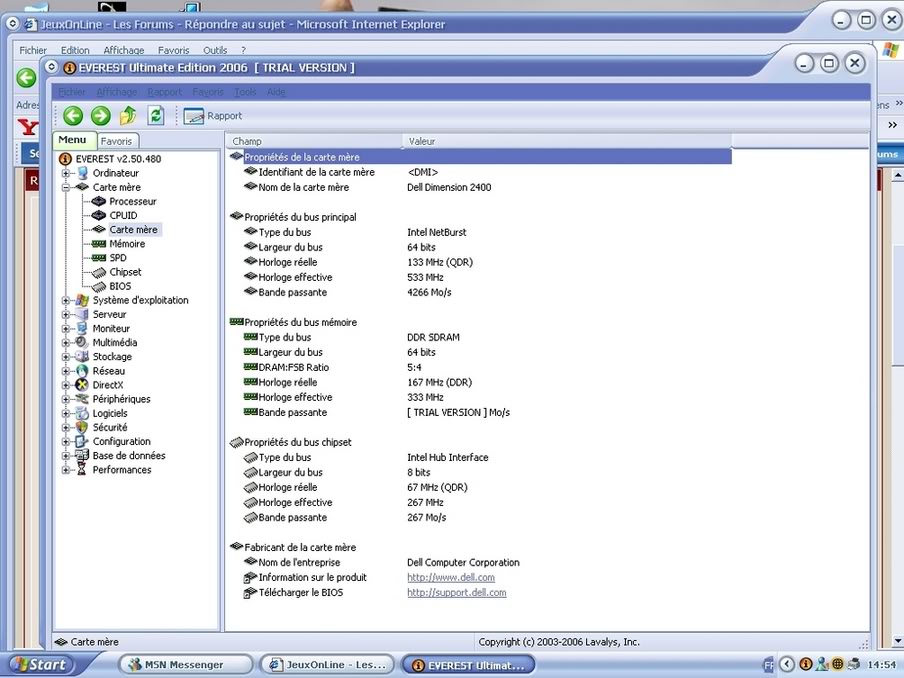Image resolution: width=904 pixels, height=678 pixels.
Task: Click the Stockage disk icon
Action: (82, 357)
